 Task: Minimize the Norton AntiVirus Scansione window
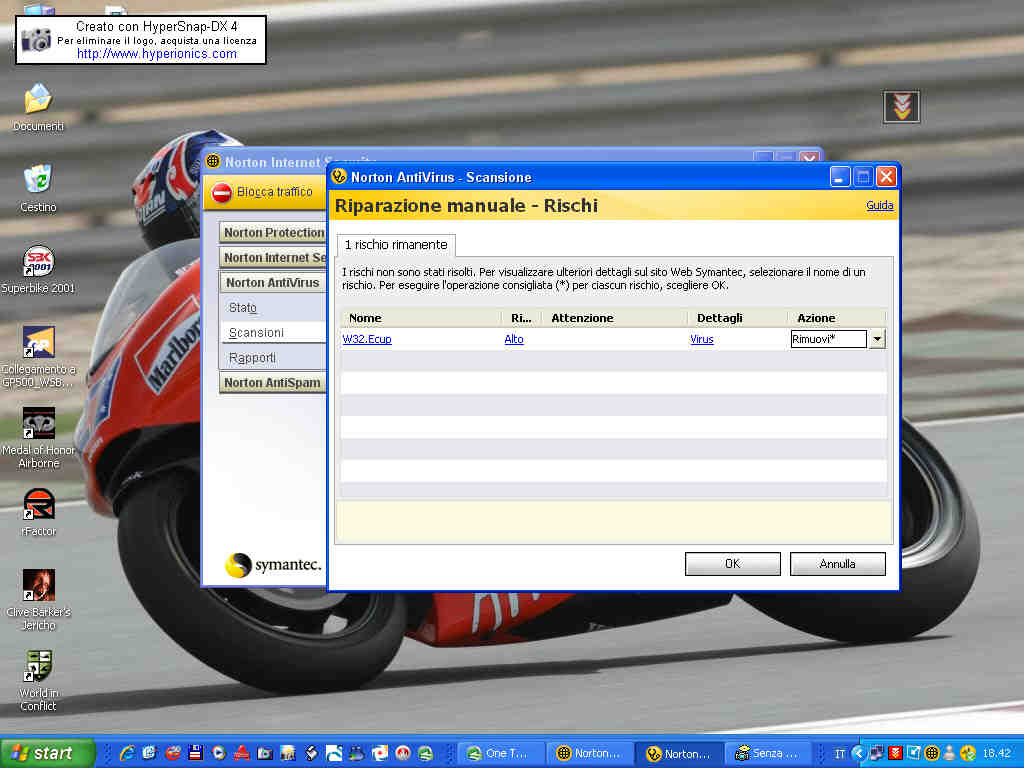840,176
